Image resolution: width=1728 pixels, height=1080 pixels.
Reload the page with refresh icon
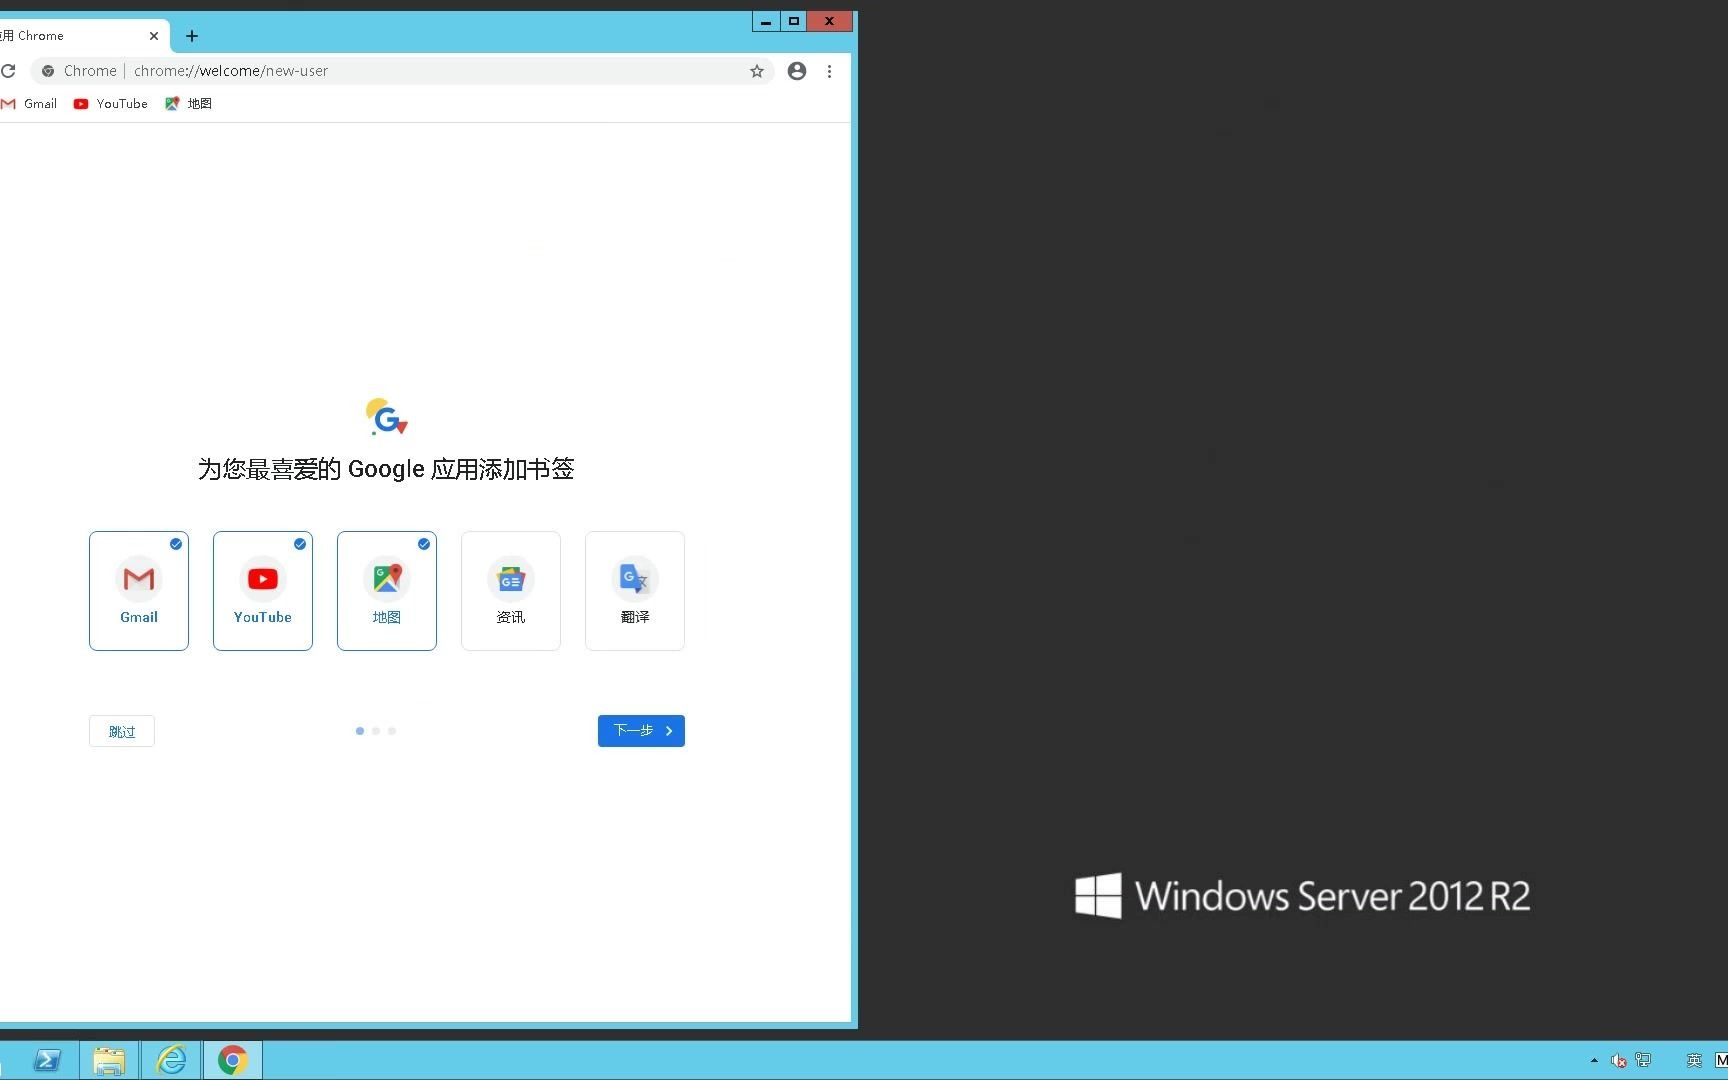[8, 71]
